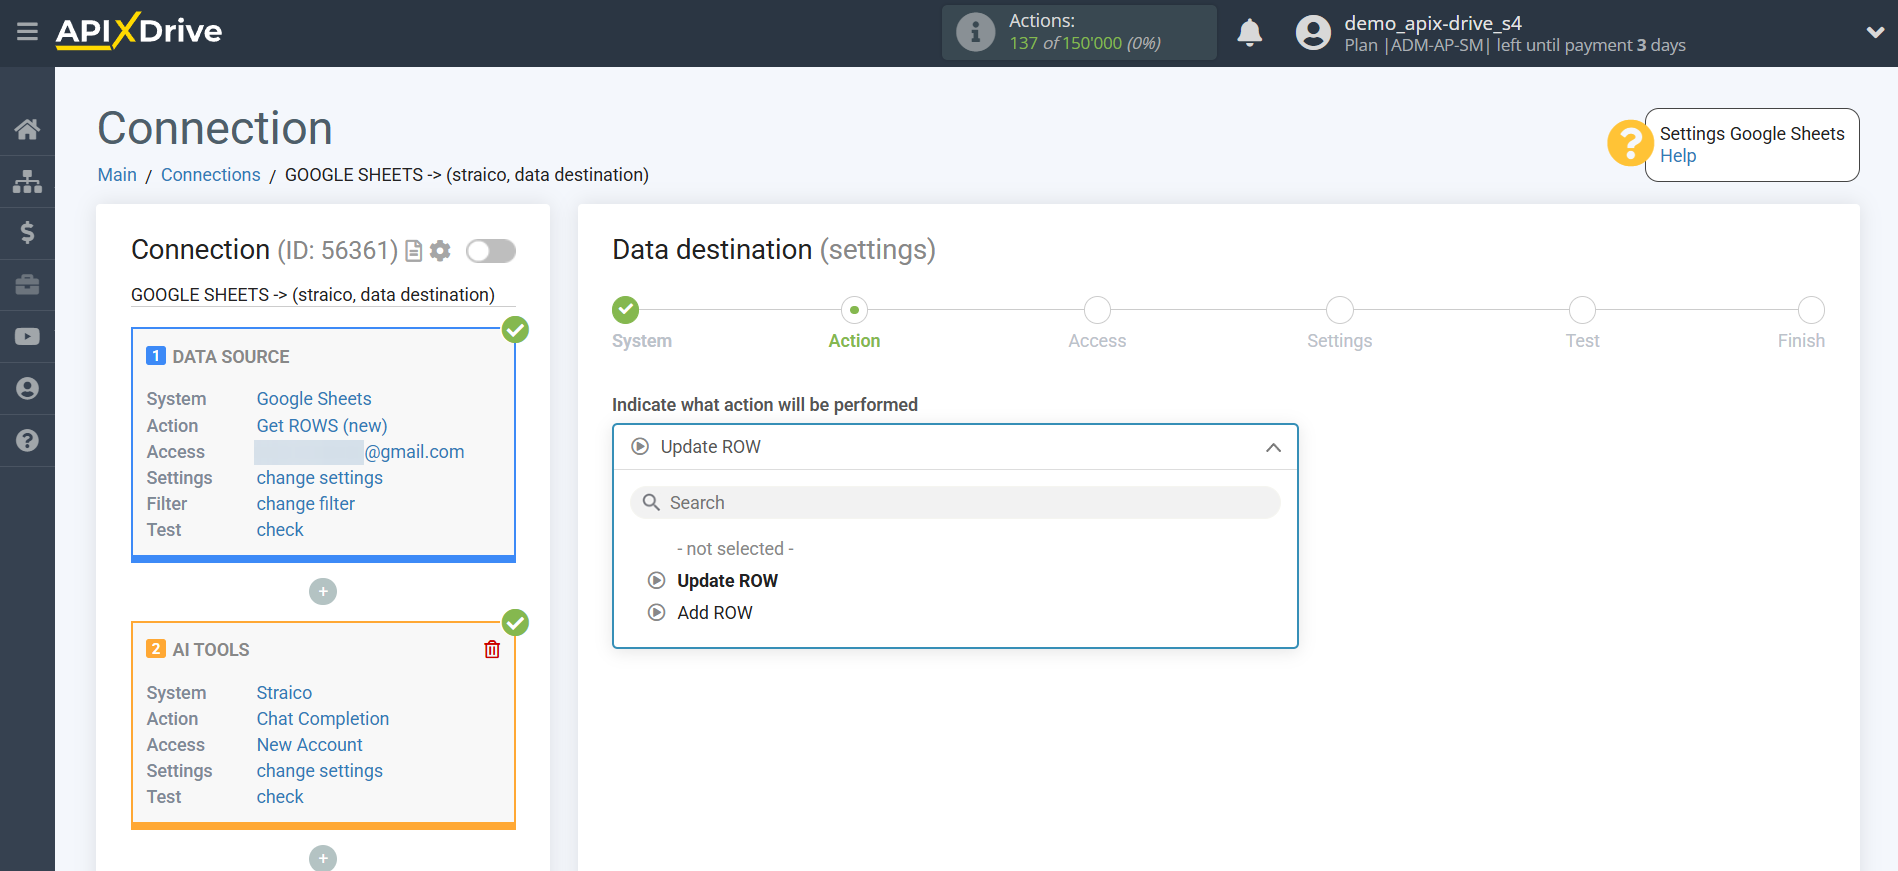Open connection settings gear icon
The image size is (1898, 871).
(440, 251)
